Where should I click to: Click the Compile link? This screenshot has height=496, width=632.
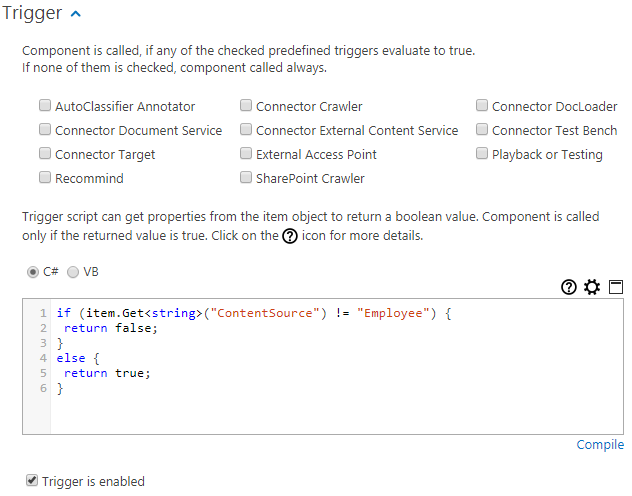(600, 445)
